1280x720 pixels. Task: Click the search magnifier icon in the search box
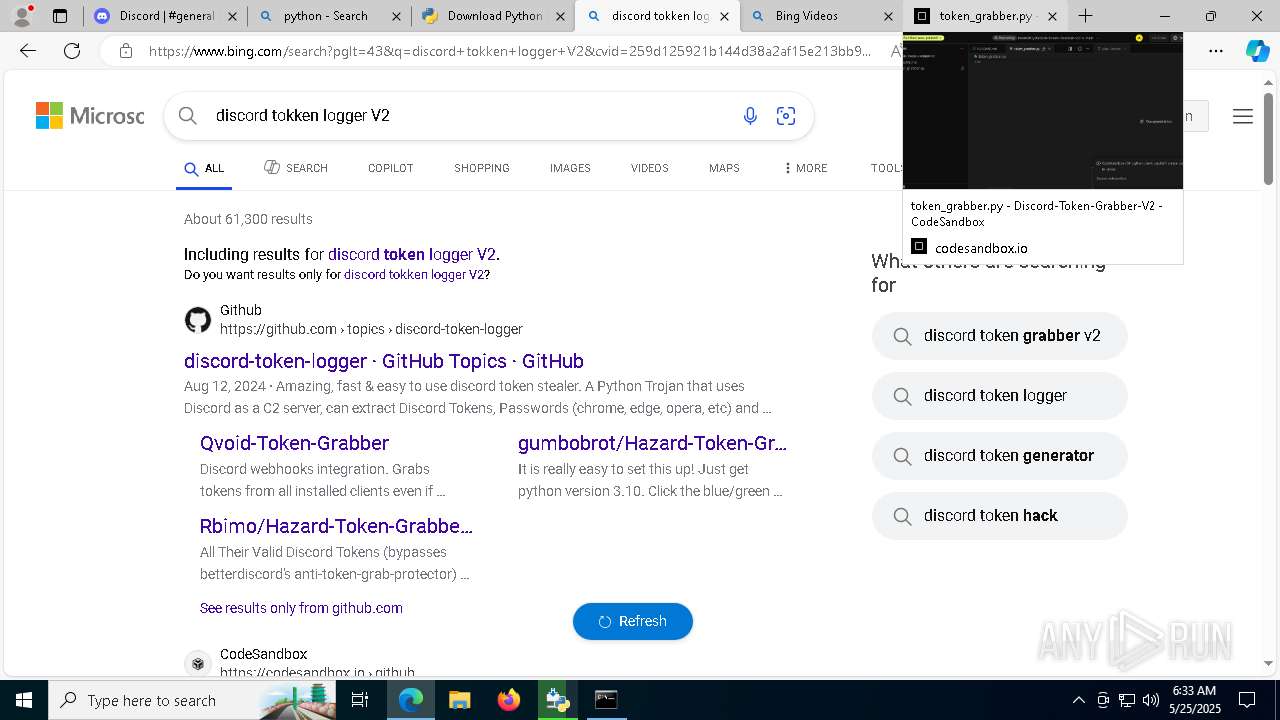(x=187, y=116)
